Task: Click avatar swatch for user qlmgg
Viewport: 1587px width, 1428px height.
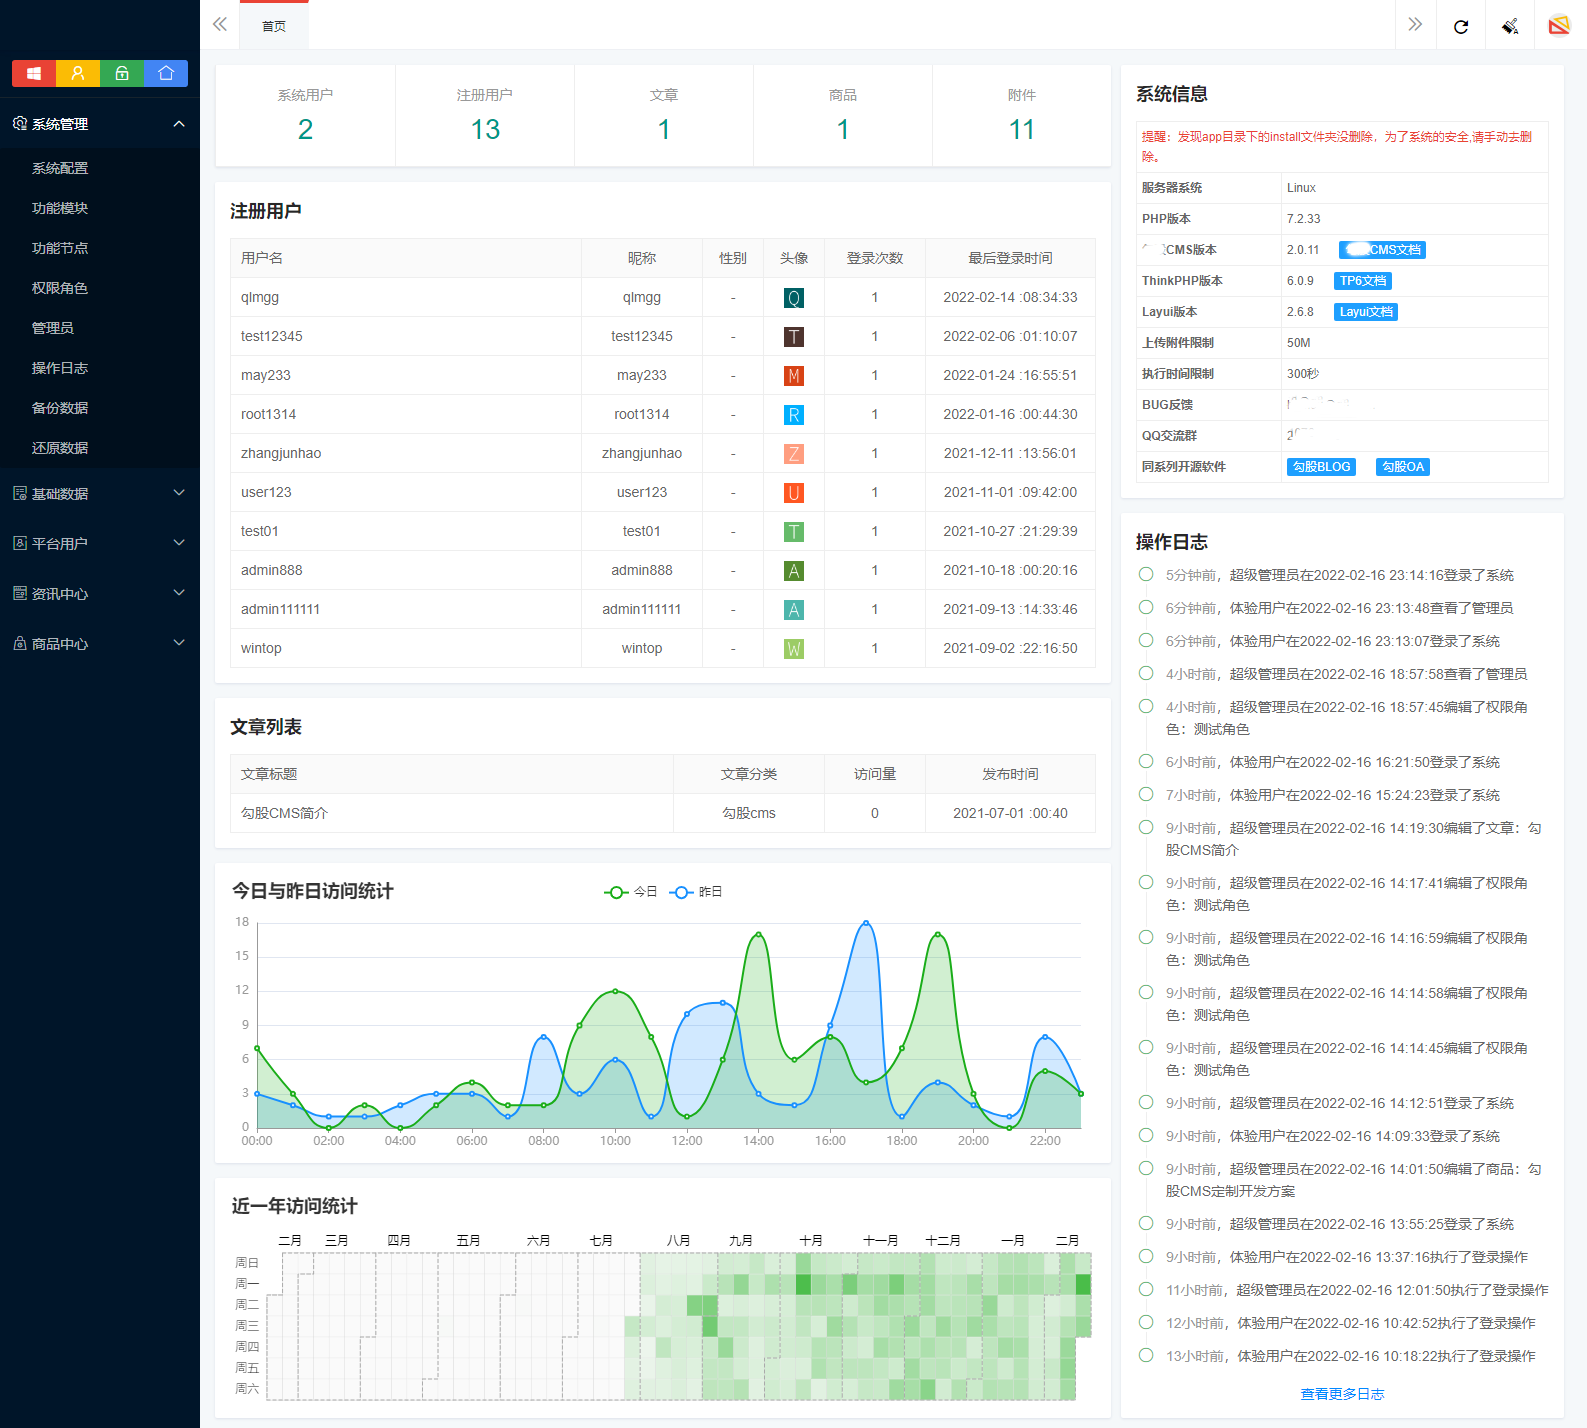Action: click(x=793, y=298)
